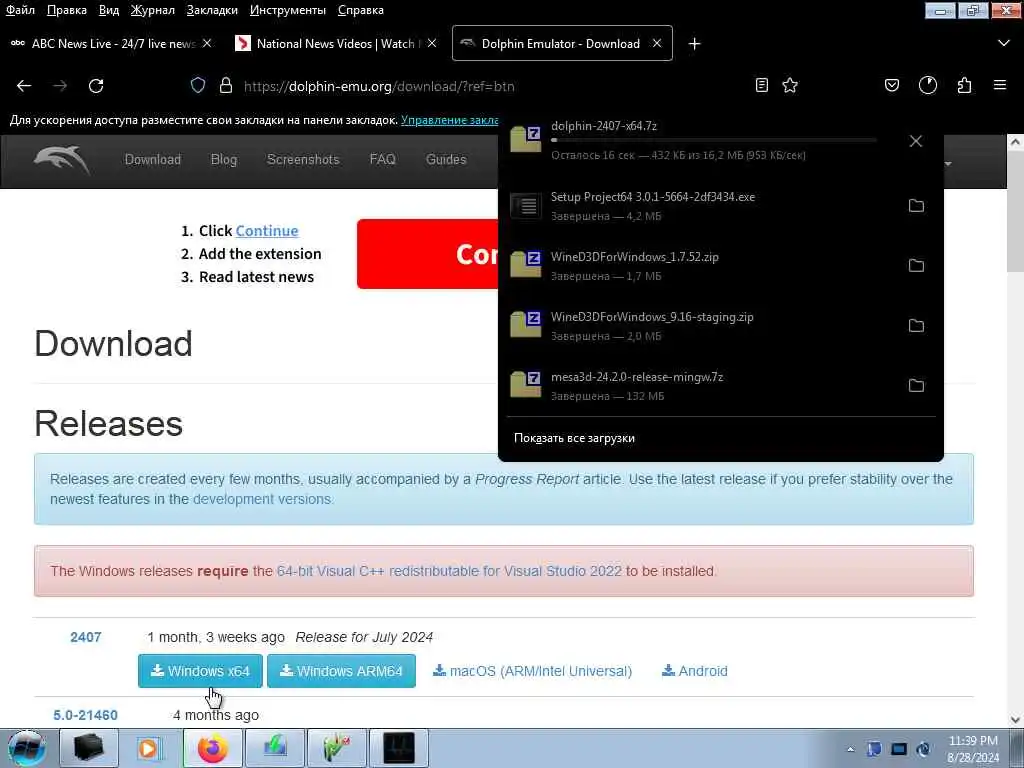This screenshot has width=1024, height=768.
Task: Open the Вид menu
Action: tap(108, 10)
